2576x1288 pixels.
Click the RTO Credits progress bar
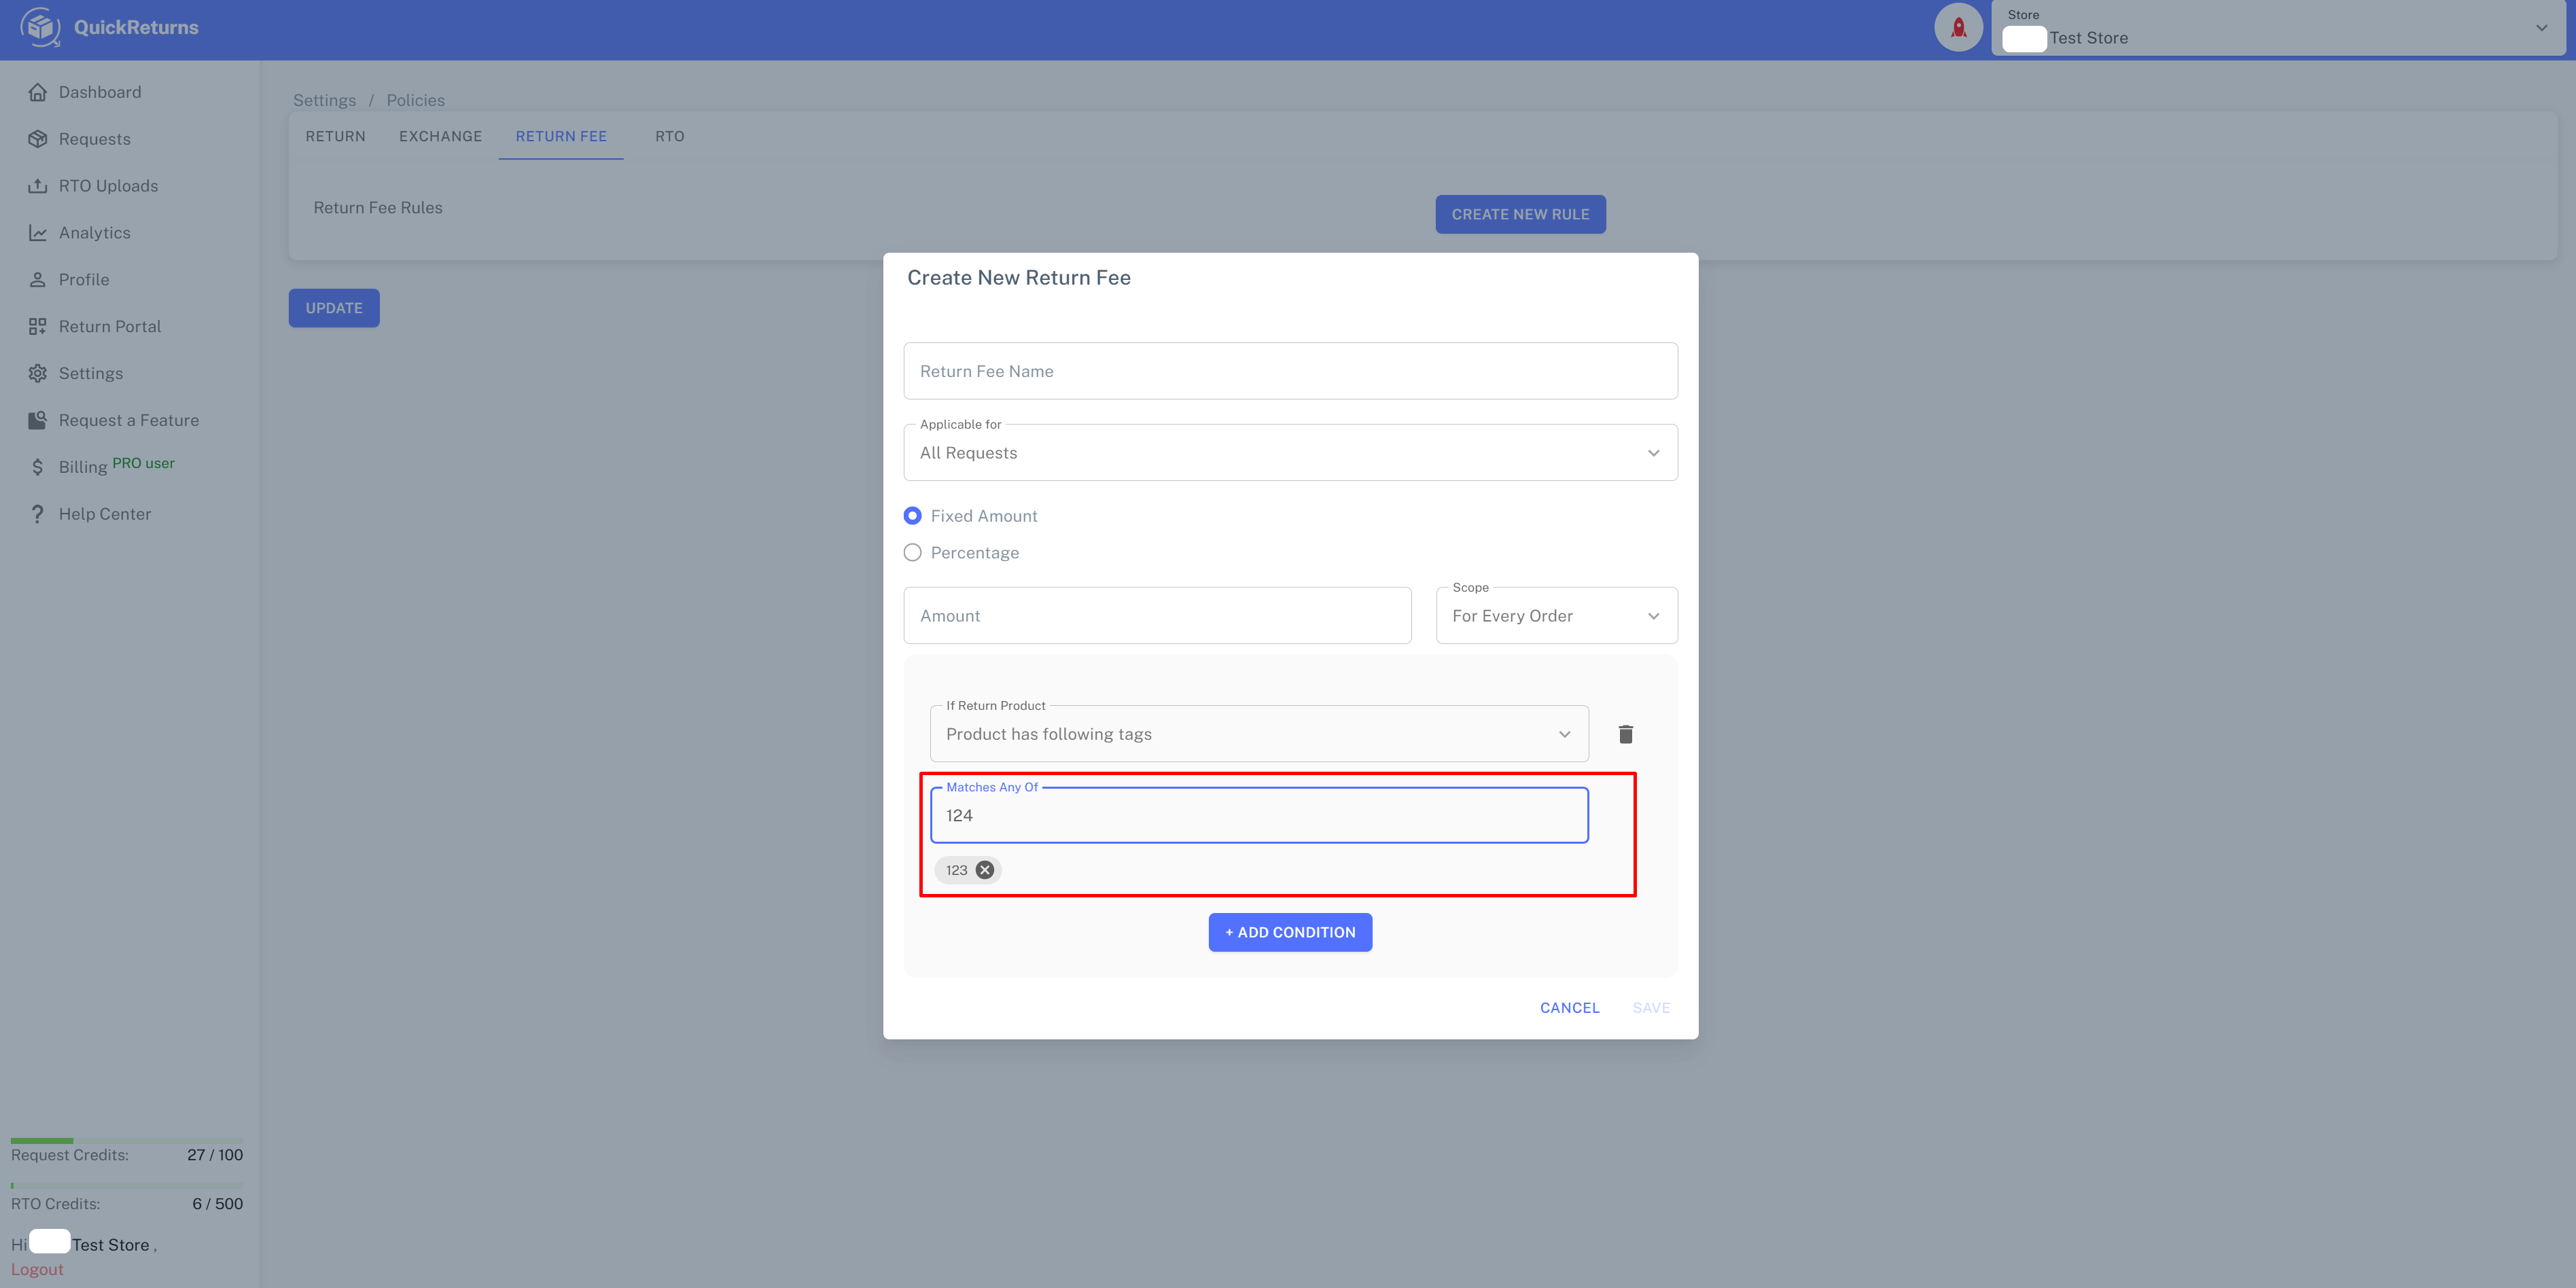click(127, 1186)
